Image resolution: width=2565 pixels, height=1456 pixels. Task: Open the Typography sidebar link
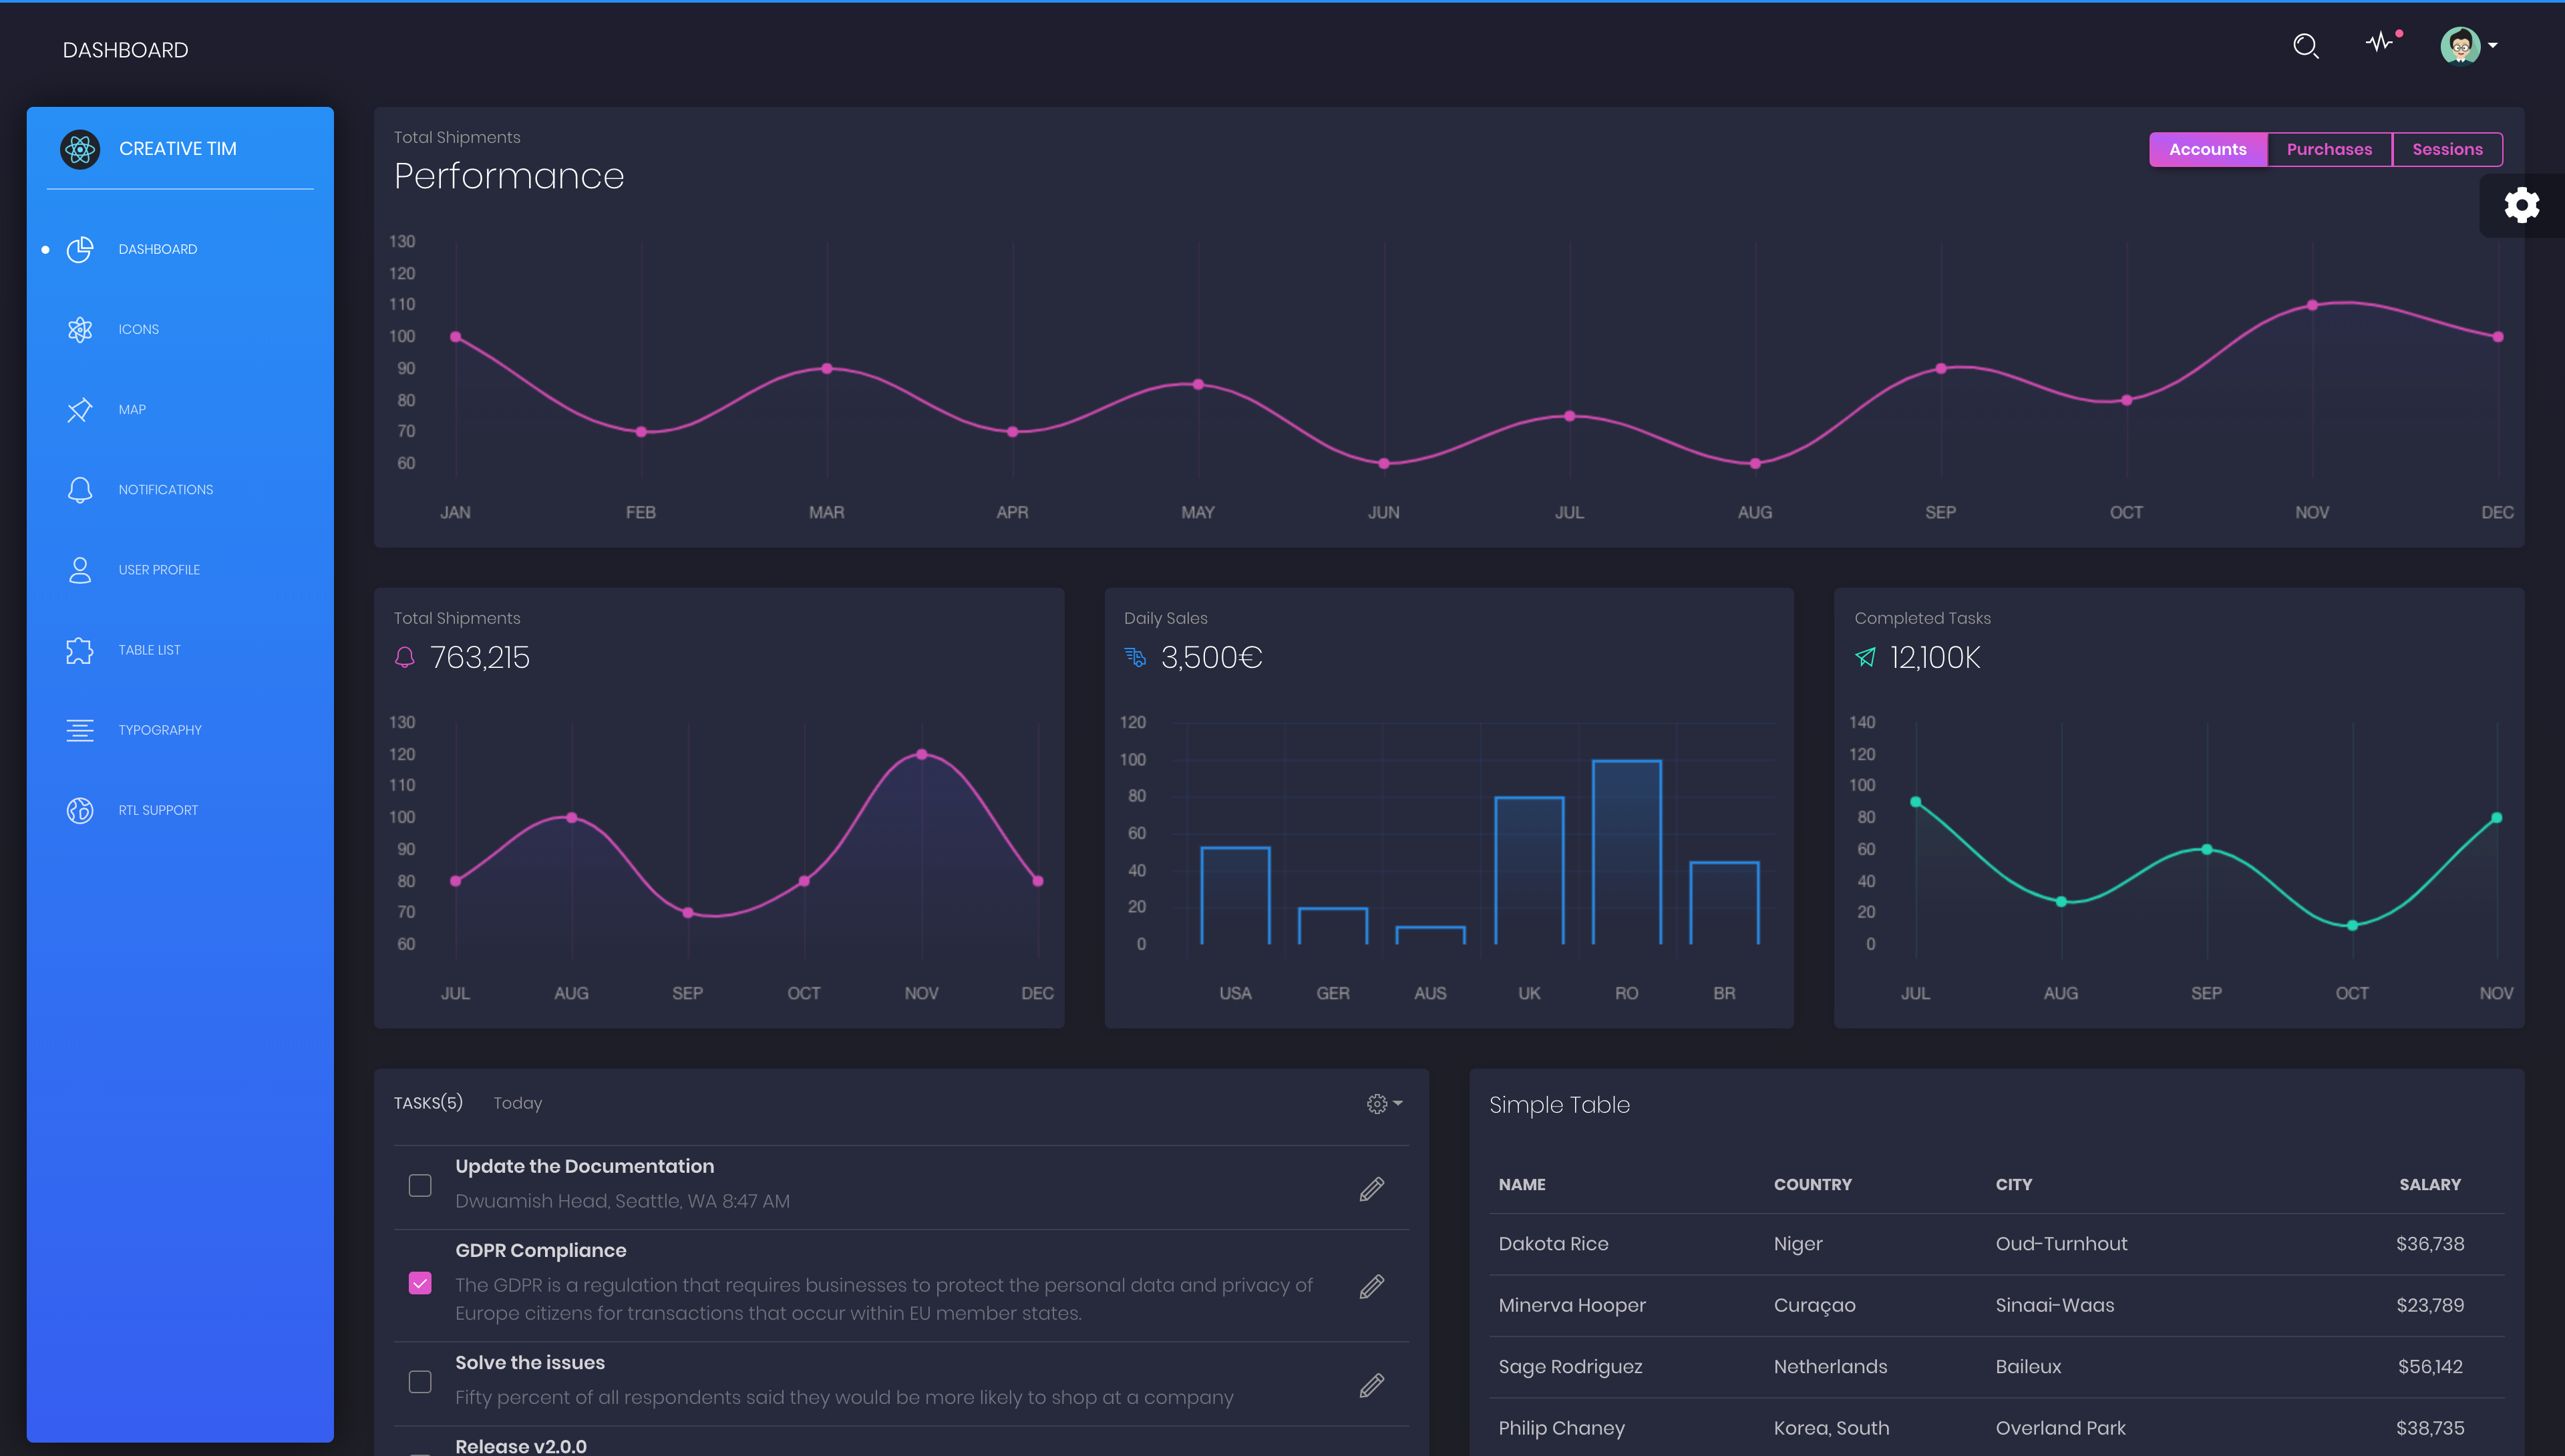click(x=160, y=730)
